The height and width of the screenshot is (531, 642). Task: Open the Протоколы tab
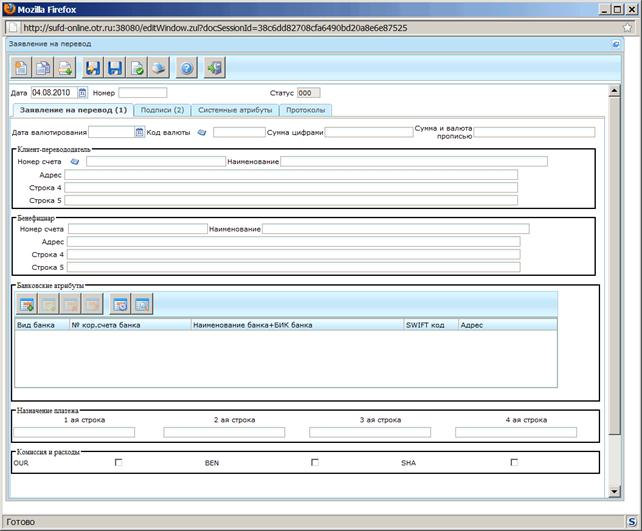pos(305,110)
